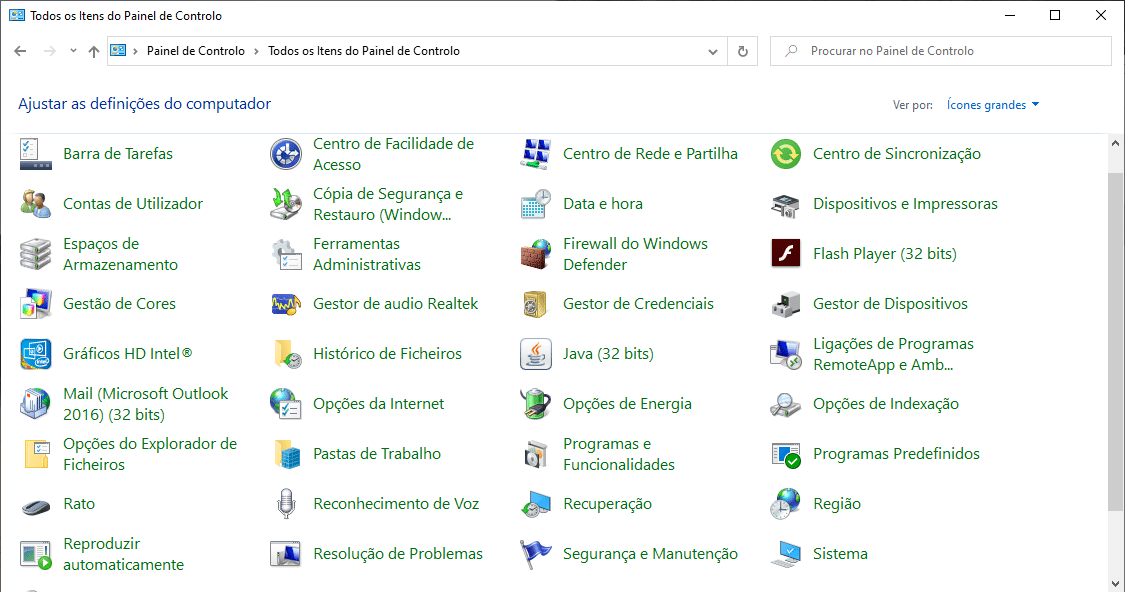Expand the recent locations dropdown arrow
This screenshot has height=594, width=1125.
coord(73,51)
